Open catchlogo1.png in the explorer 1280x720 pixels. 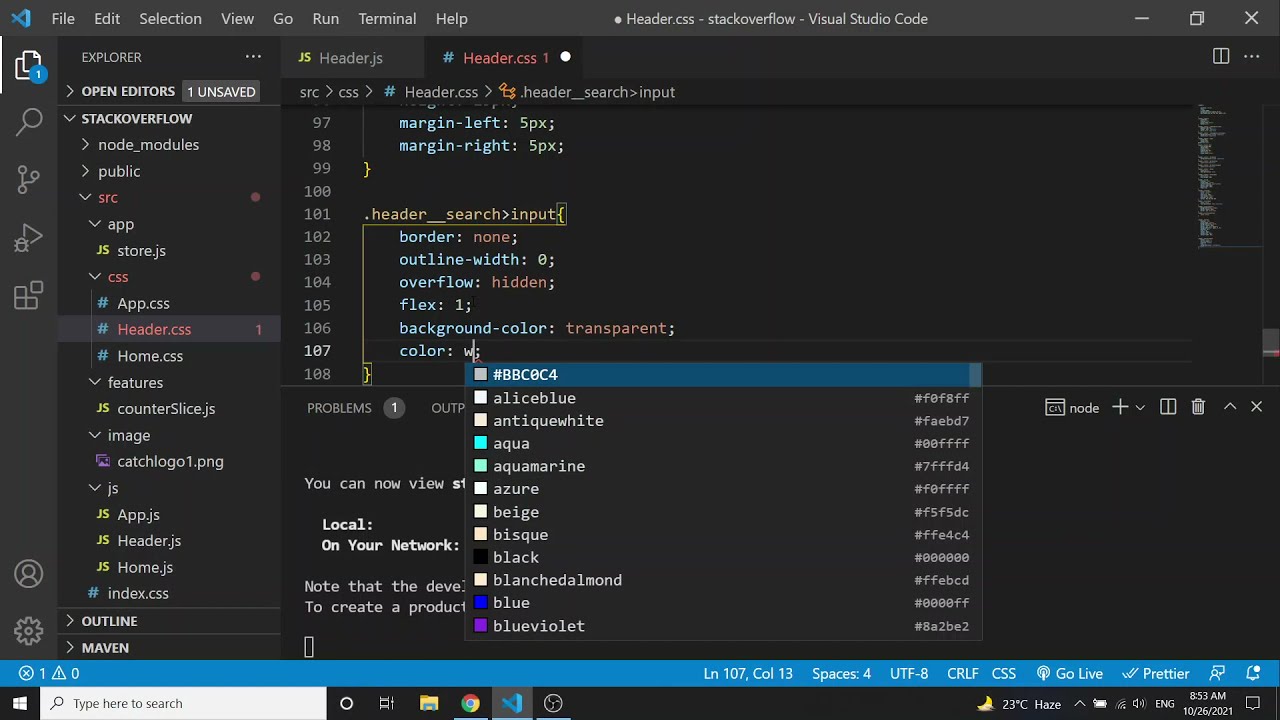click(x=170, y=461)
